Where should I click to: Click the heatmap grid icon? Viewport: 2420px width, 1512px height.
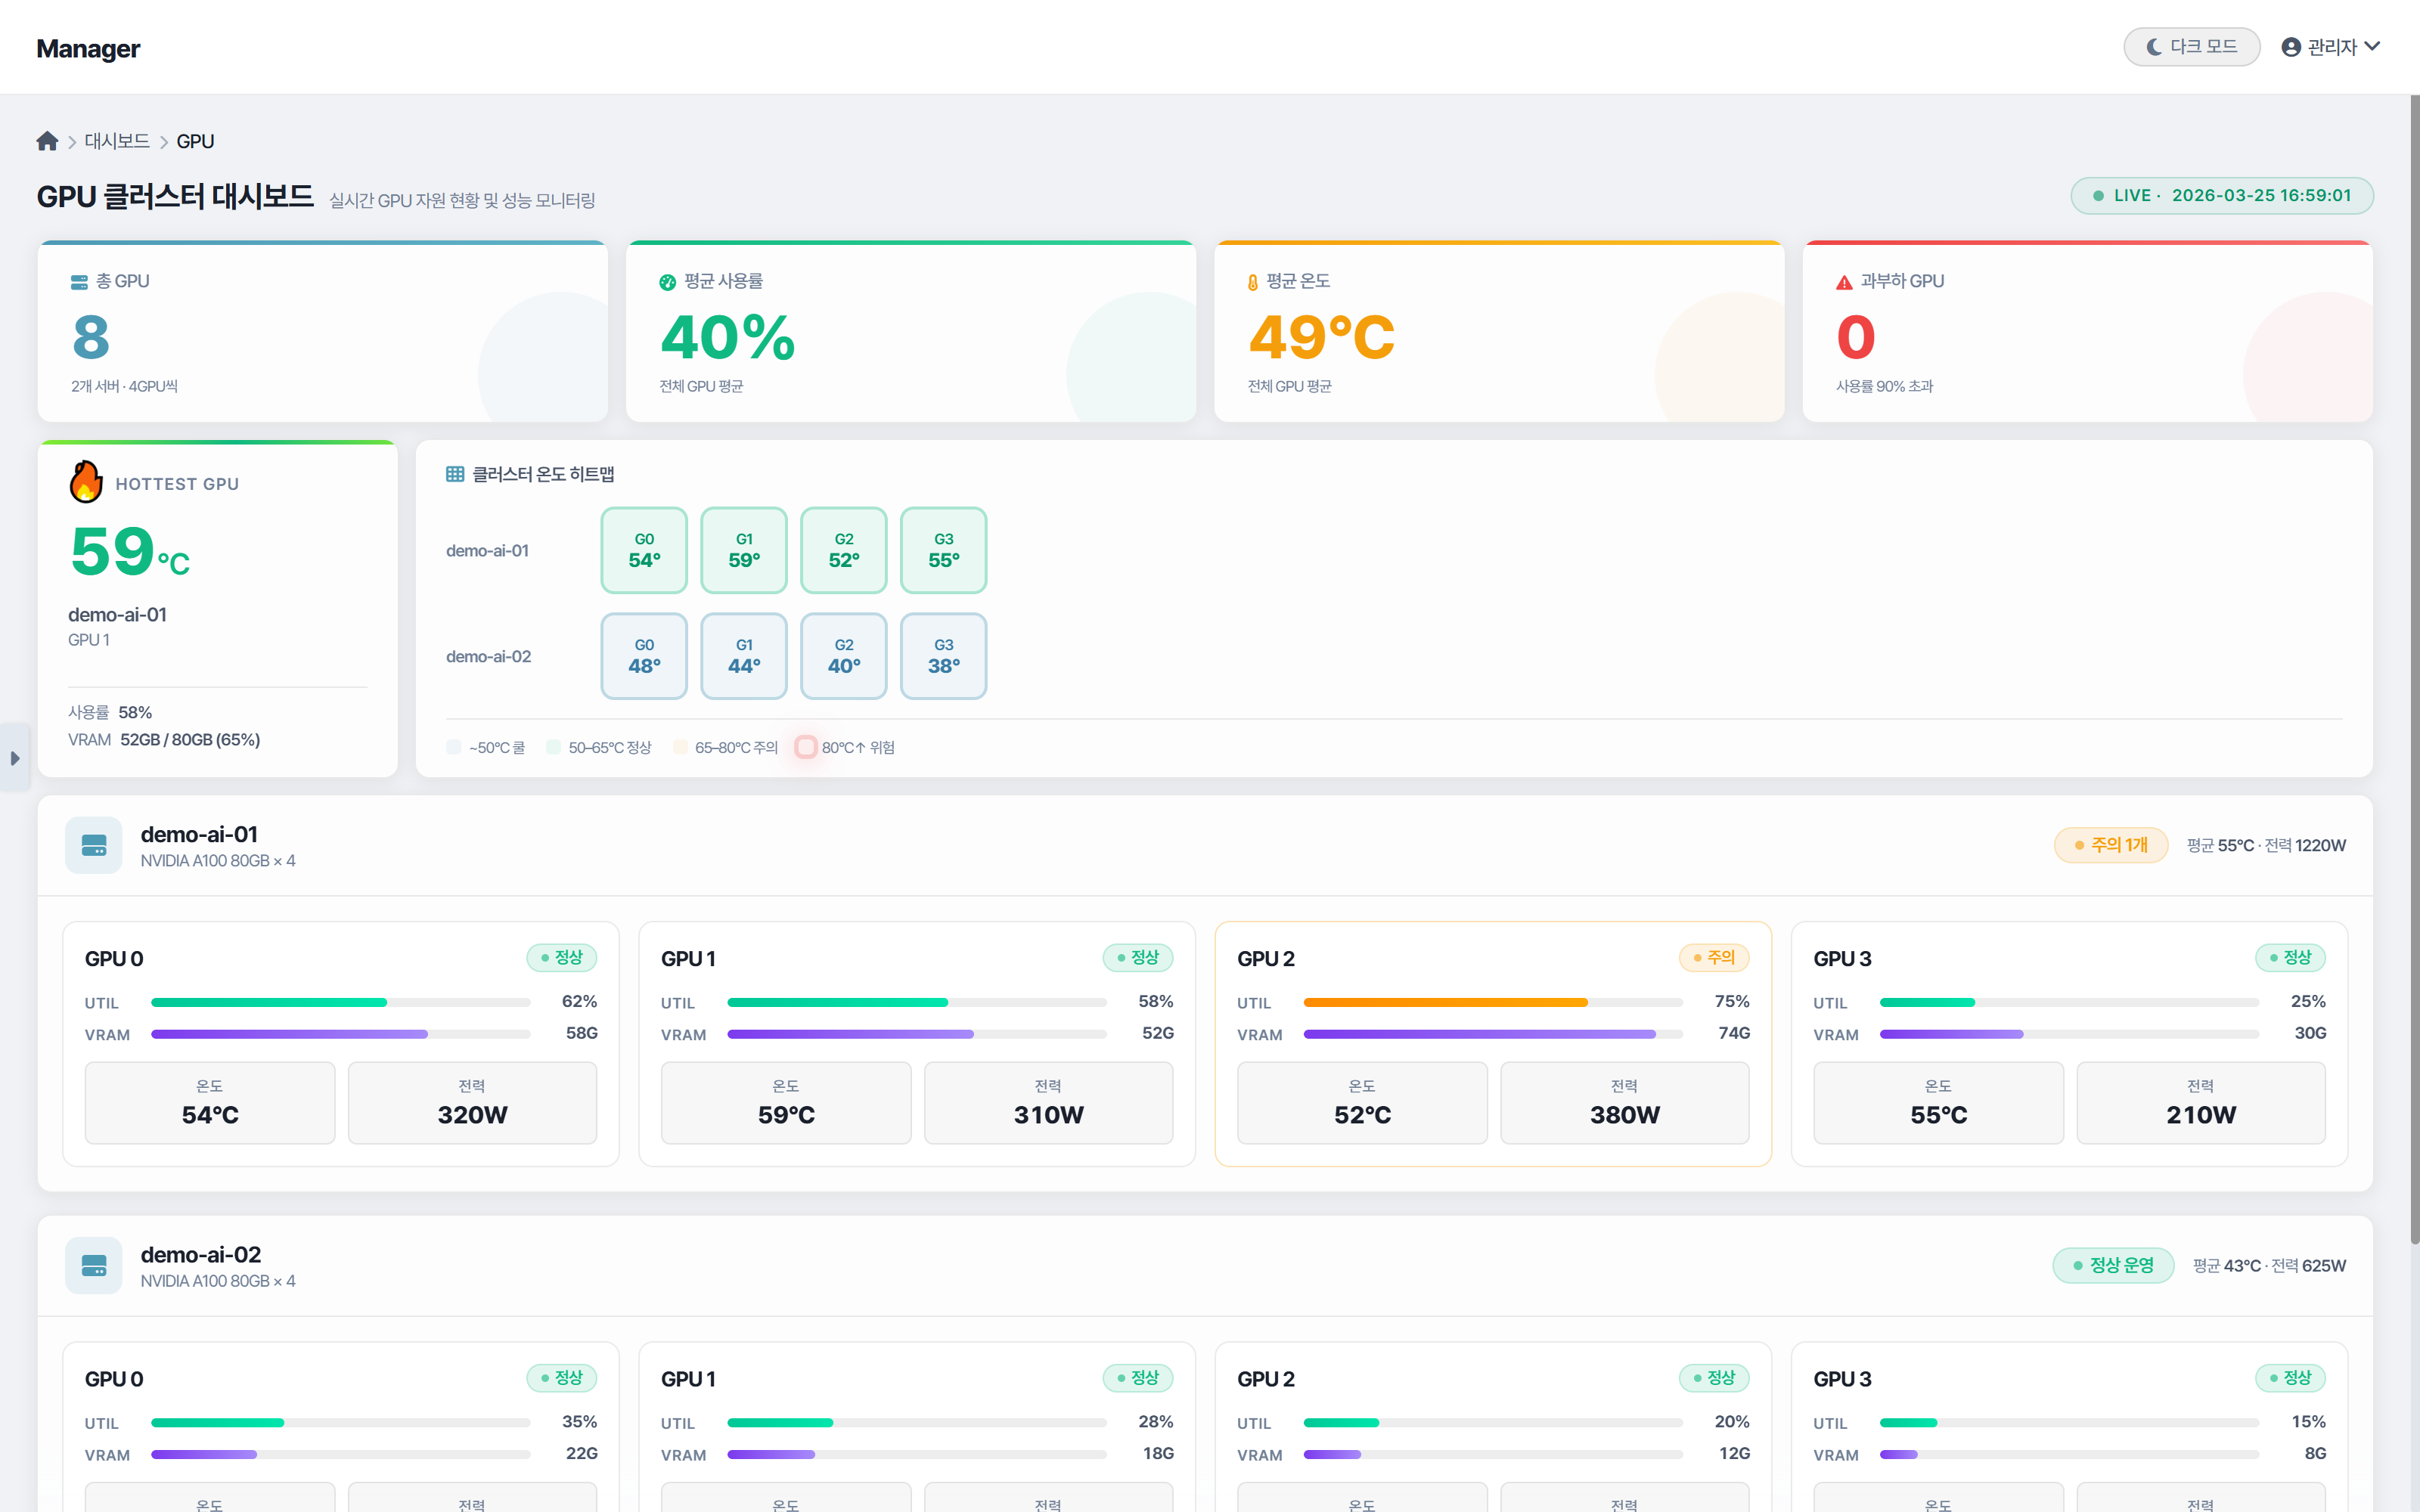click(455, 474)
